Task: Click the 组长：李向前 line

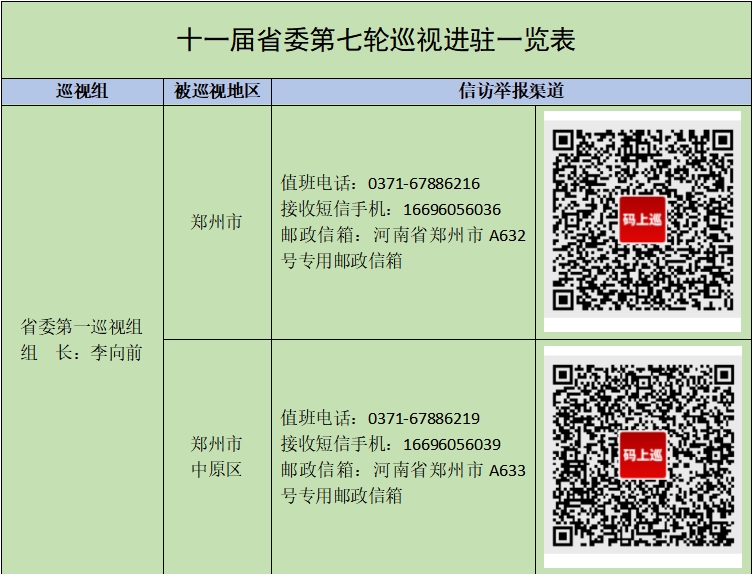Action: (81, 353)
